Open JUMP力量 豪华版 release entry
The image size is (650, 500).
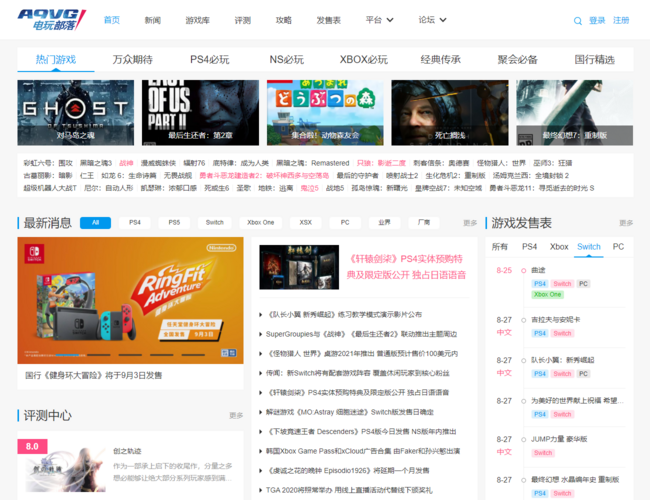pyautogui.click(x=559, y=439)
